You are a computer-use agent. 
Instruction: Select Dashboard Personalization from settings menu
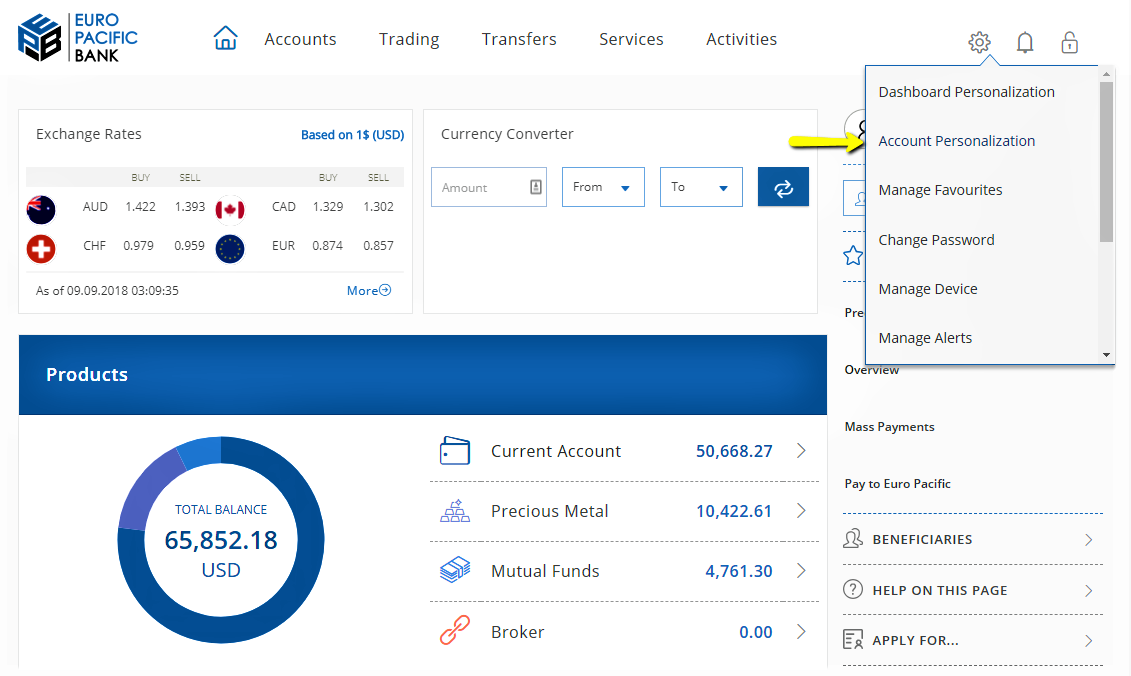pos(967,92)
